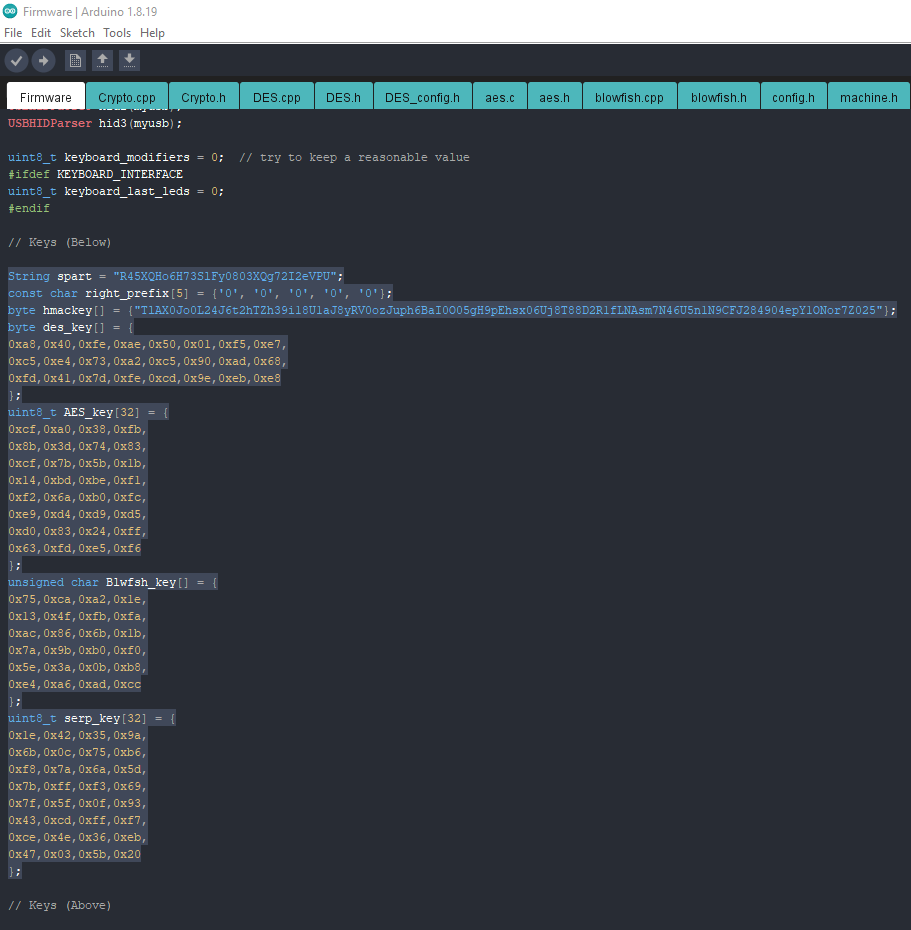Click the 'String spart' declaration line
This screenshot has width=911, height=930.
click(x=176, y=276)
